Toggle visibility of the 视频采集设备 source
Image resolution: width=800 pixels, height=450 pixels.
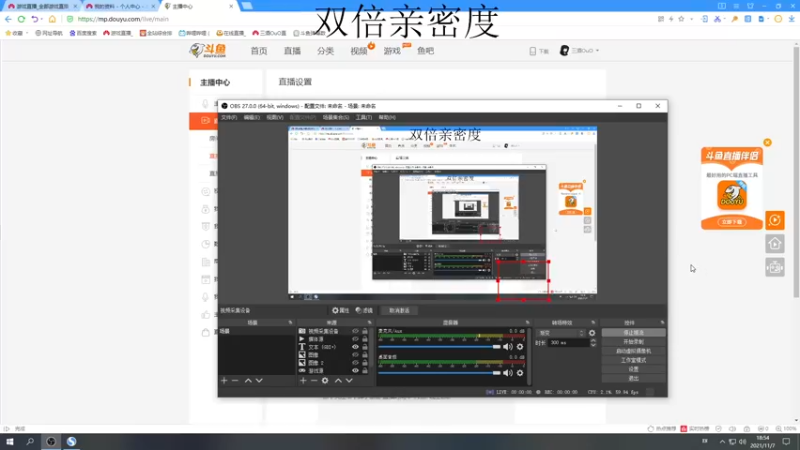(x=355, y=331)
